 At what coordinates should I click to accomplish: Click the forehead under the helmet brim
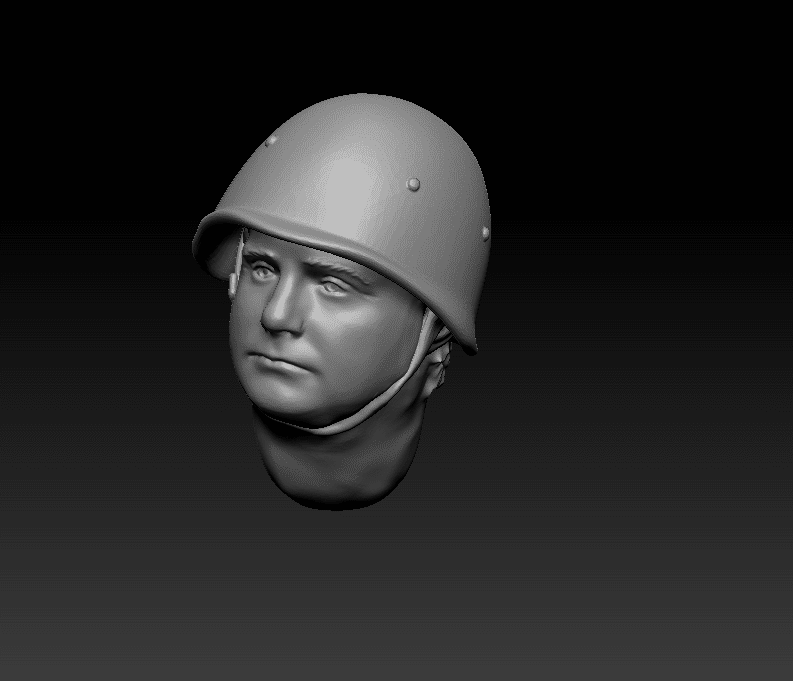pos(300,250)
